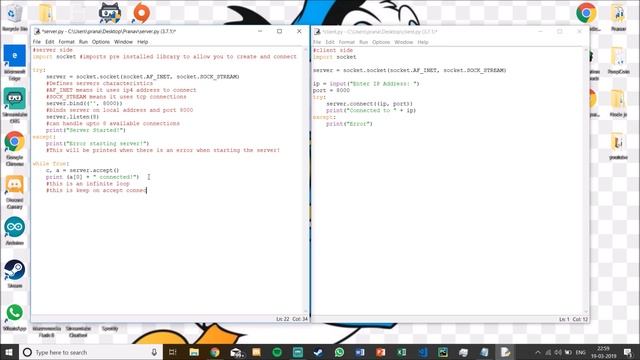Open Help menu in client.py window

(423, 42)
